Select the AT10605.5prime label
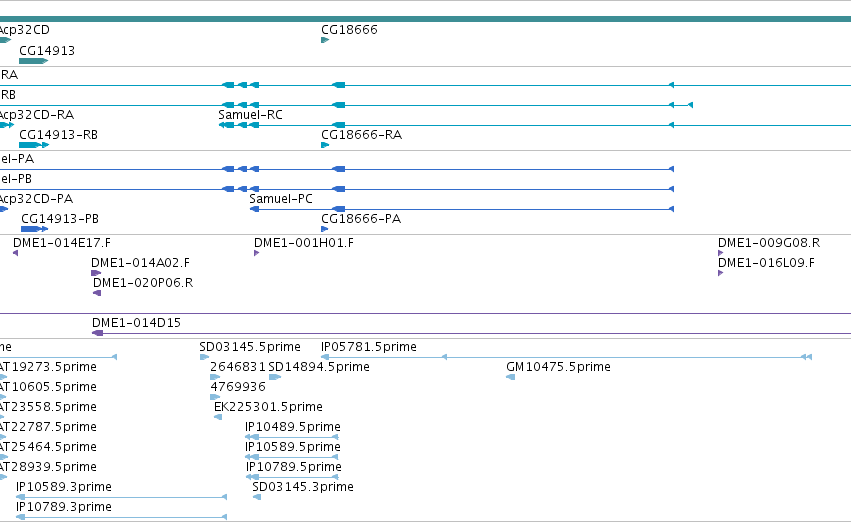Screen dimensions: 851x522 click(x=48, y=387)
